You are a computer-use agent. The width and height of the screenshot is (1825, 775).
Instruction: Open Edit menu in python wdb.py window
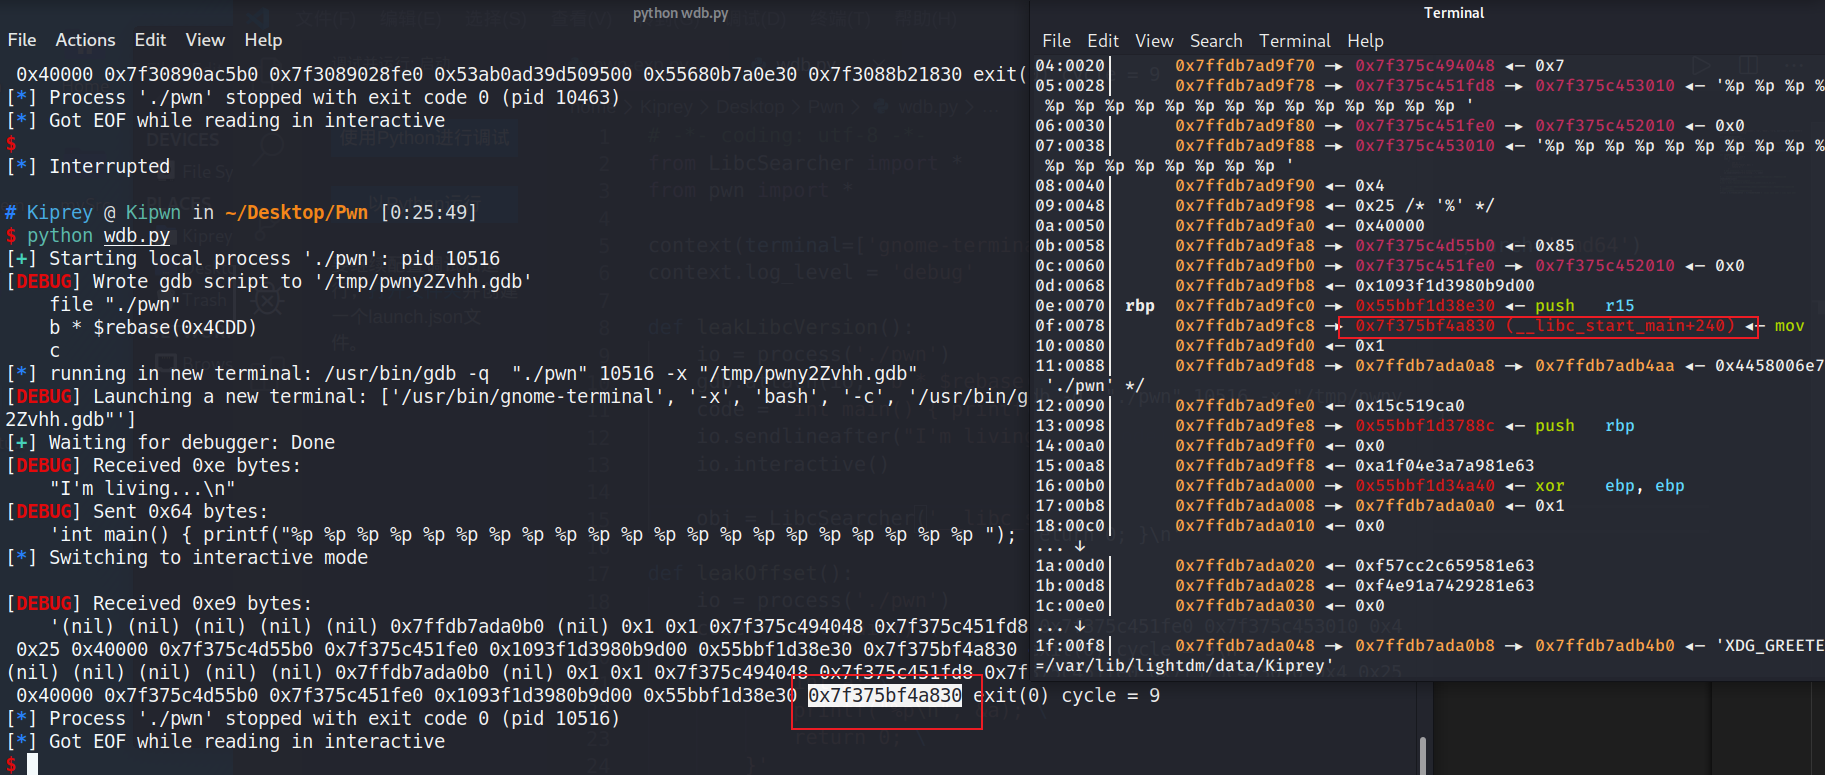[x=150, y=40]
